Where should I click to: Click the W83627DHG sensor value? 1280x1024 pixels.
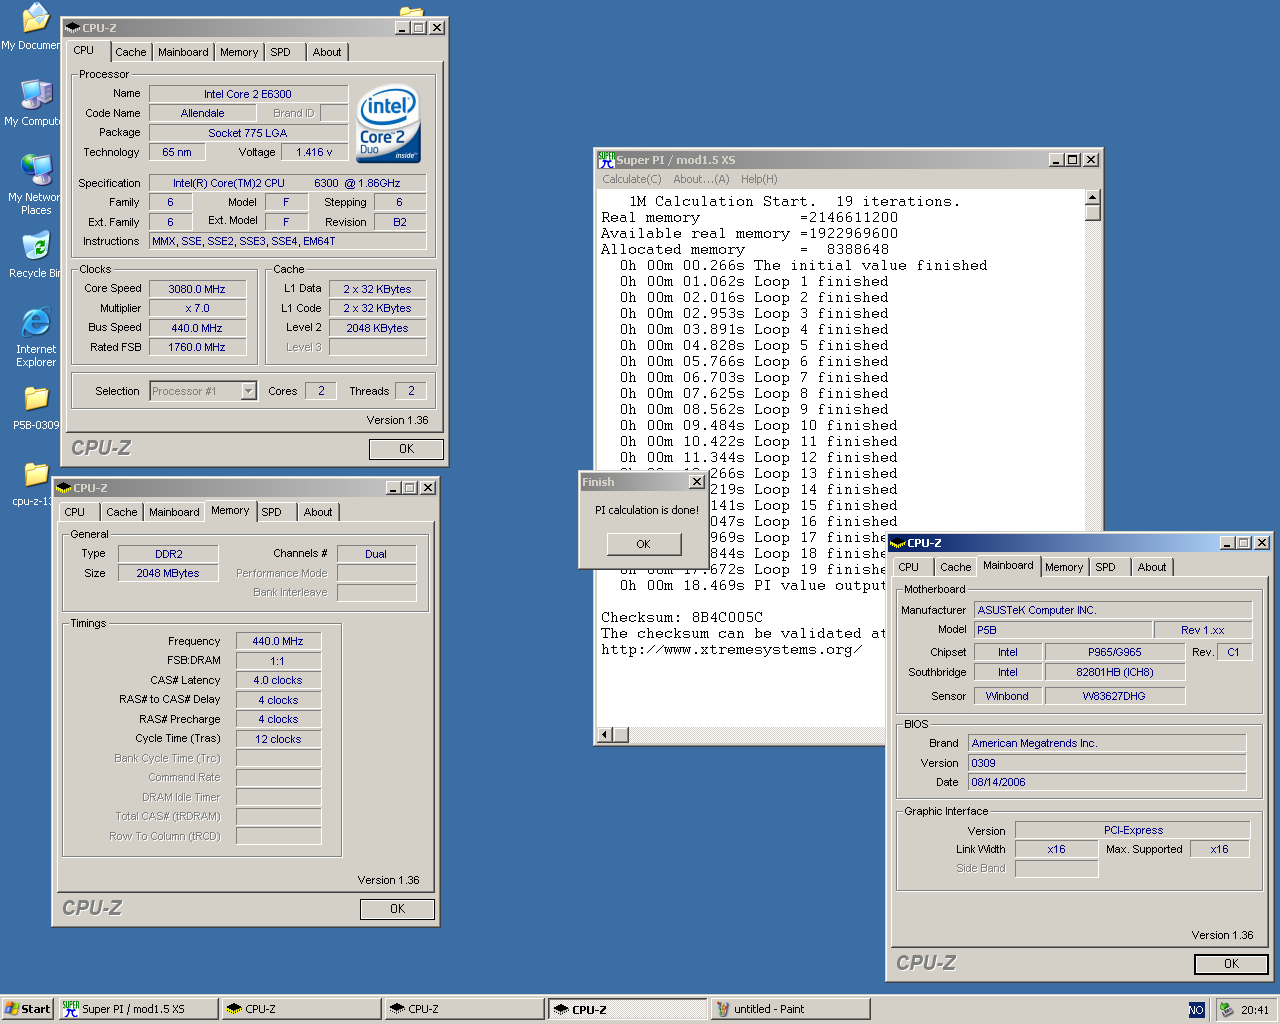pos(1115,696)
